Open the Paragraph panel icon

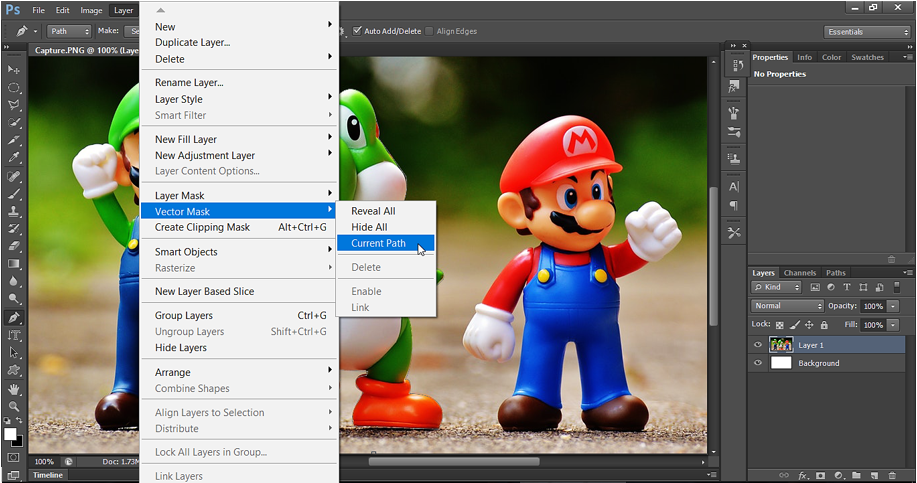coord(734,205)
